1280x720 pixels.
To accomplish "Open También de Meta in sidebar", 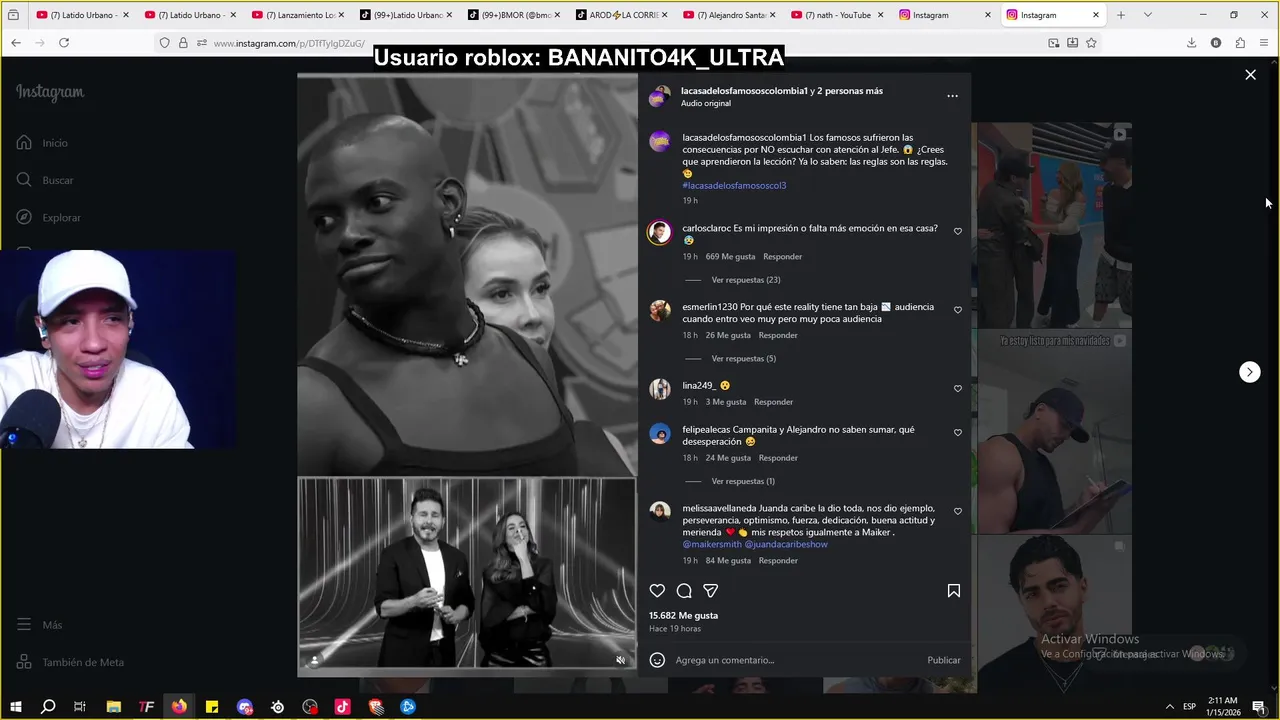I will click(70, 662).
